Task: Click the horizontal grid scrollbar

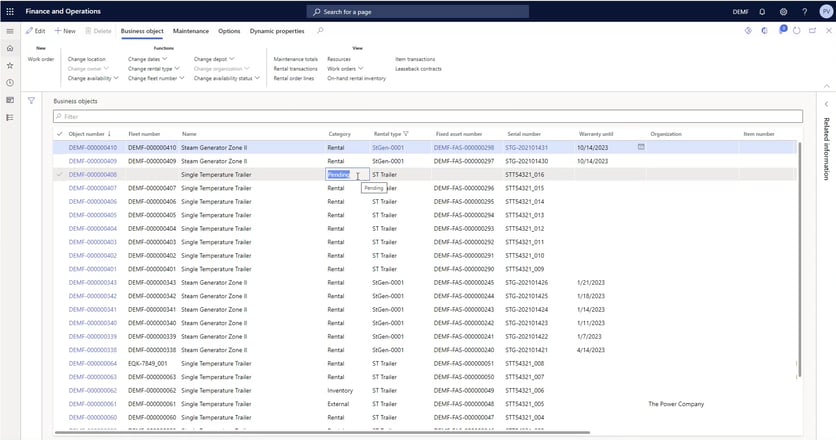Action: tap(322, 433)
